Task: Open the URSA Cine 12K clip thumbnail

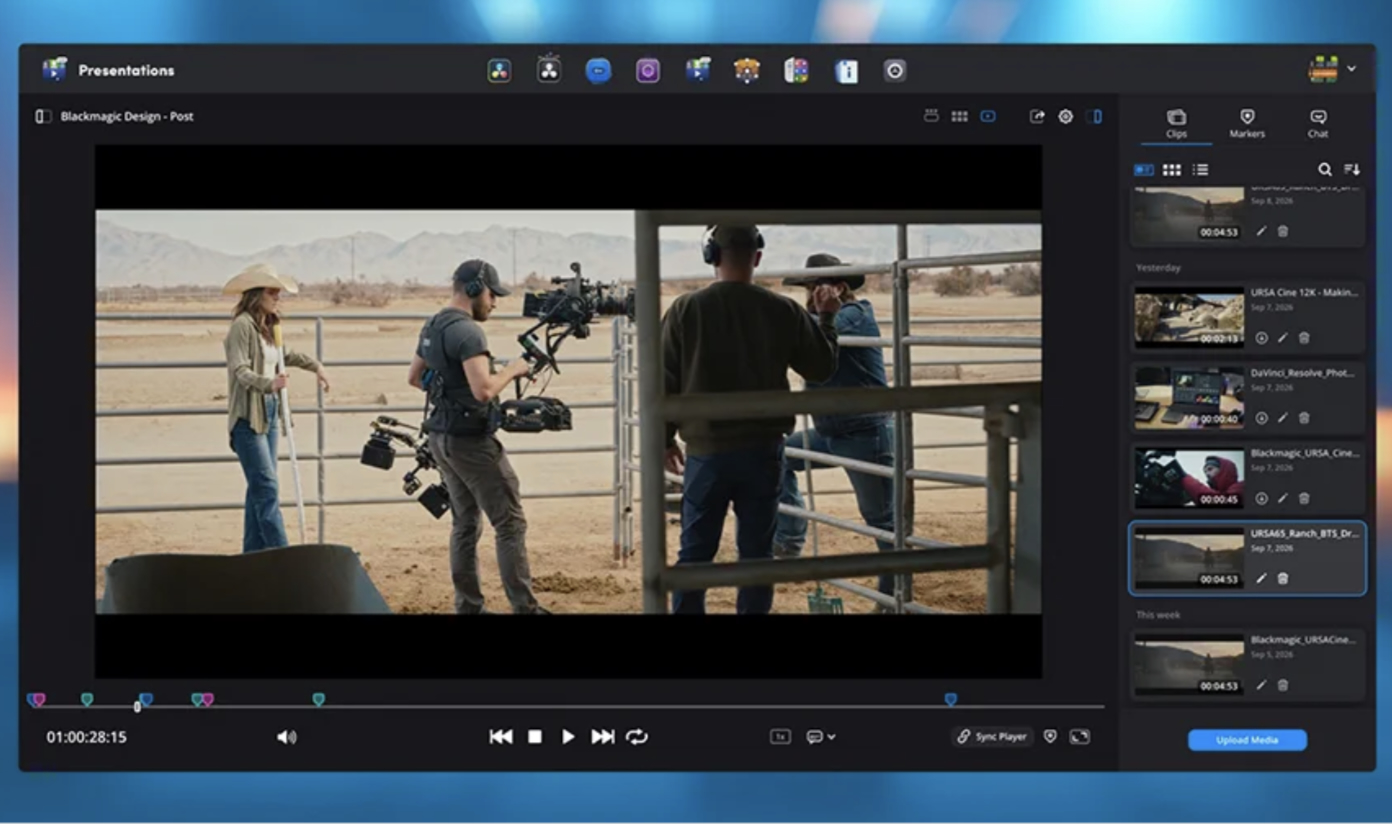Action: tap(1189, 318)
